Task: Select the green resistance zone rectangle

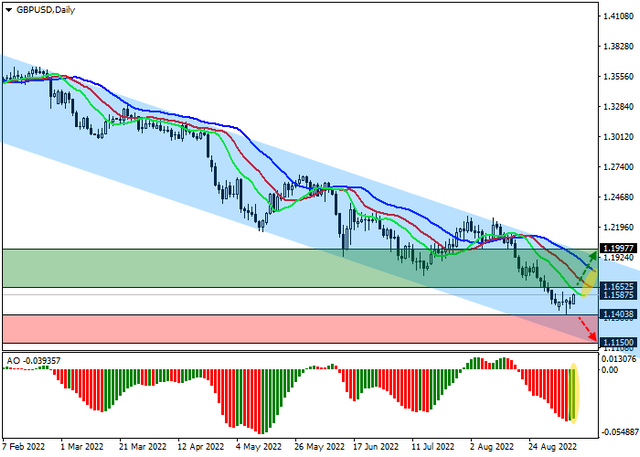Action: click(300, 268)
